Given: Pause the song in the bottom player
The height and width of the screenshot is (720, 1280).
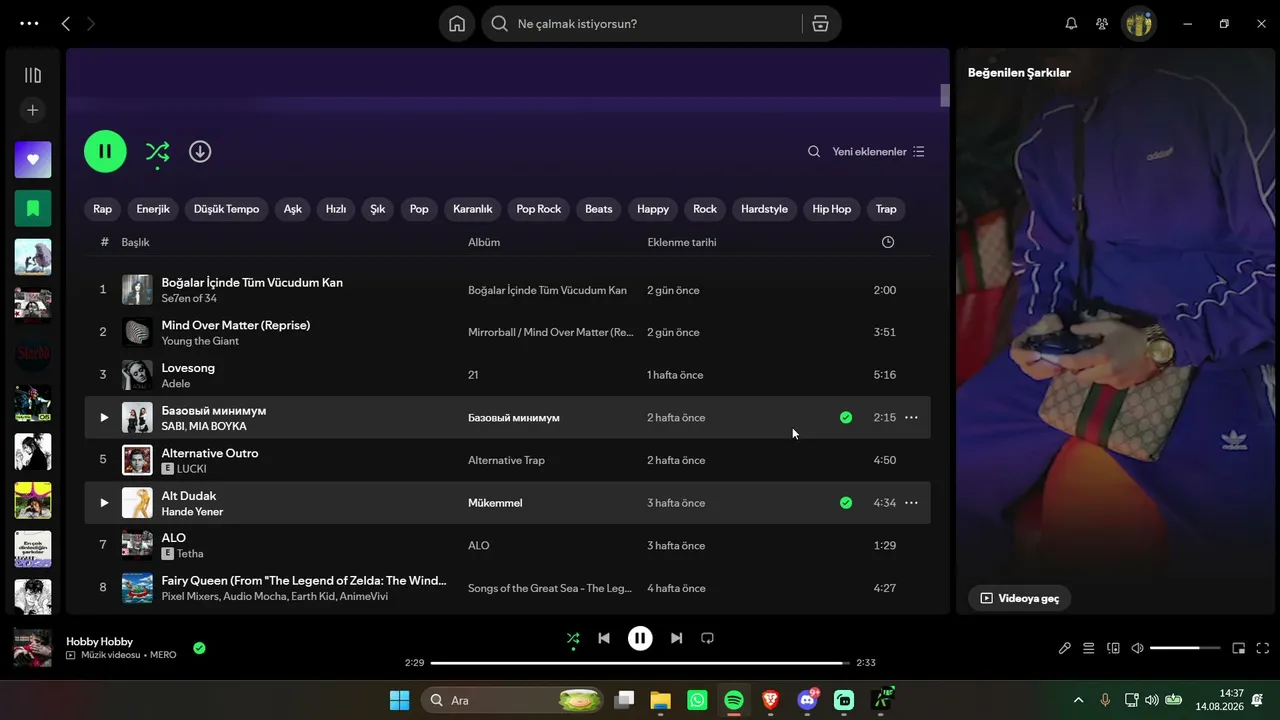Looking at the screenshot, I should point(640,638).
